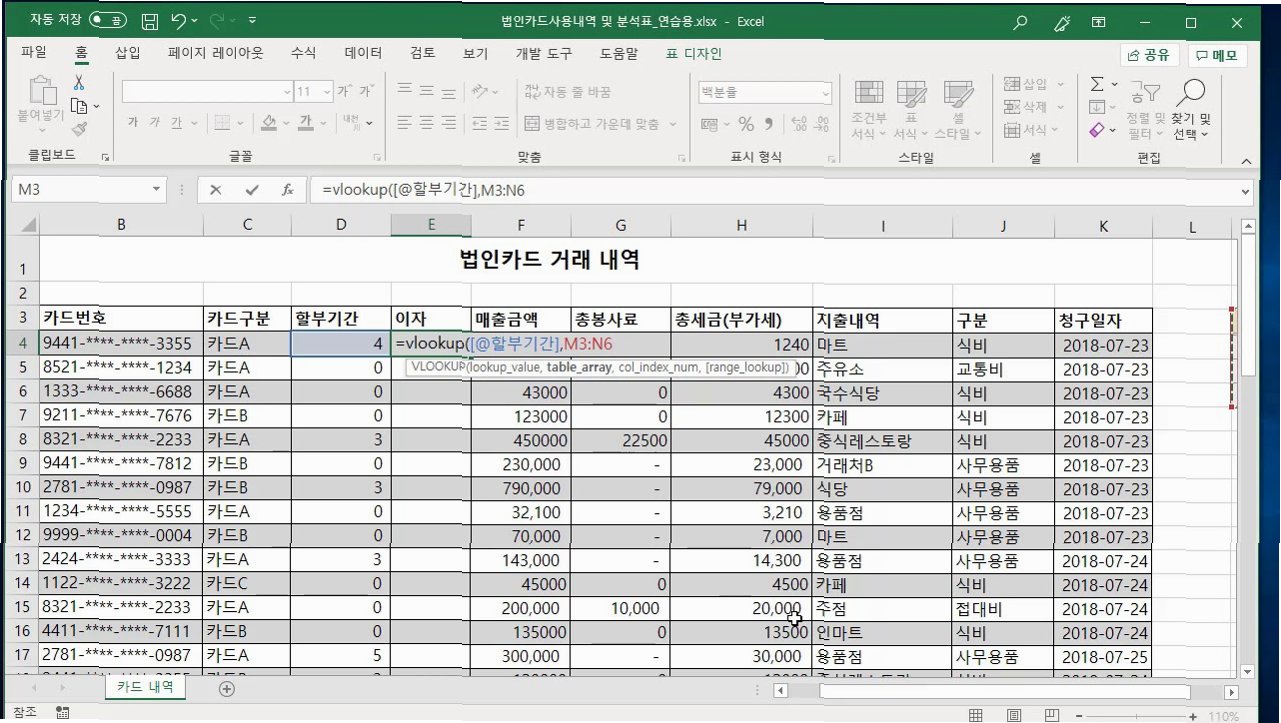
Task: Click the clear eraser icon
Action: [x=1097, y=129]
